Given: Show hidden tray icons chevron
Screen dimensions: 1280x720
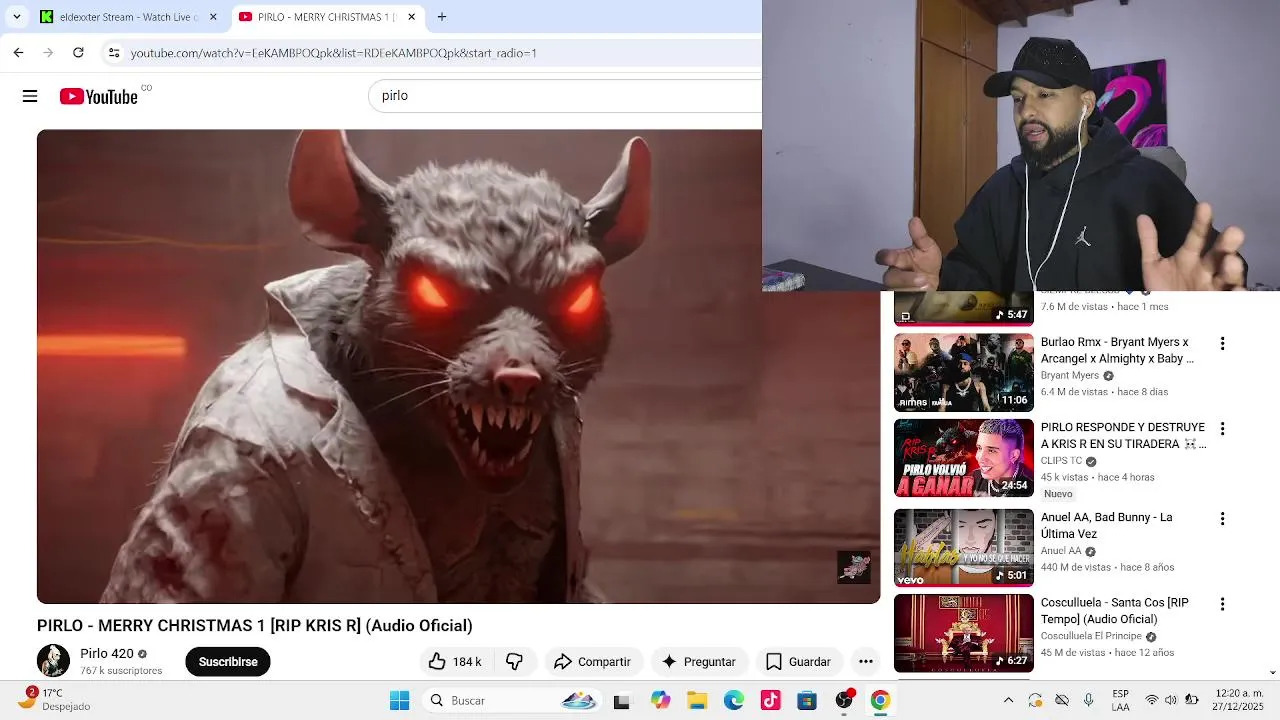Looking at the screenshot, I should pos(1008,700).
